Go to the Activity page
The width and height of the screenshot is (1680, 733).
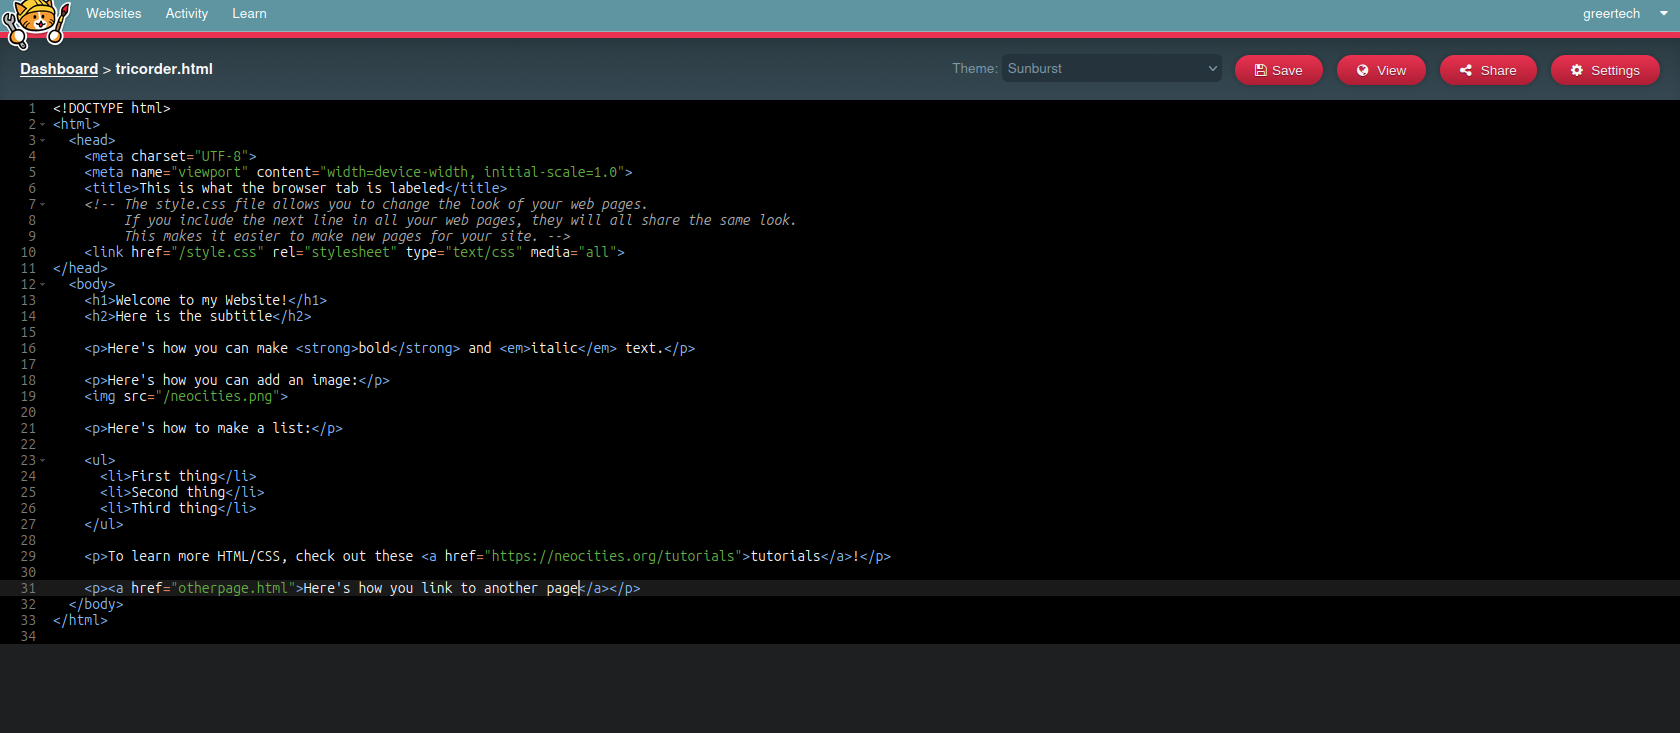click(187, 13)
